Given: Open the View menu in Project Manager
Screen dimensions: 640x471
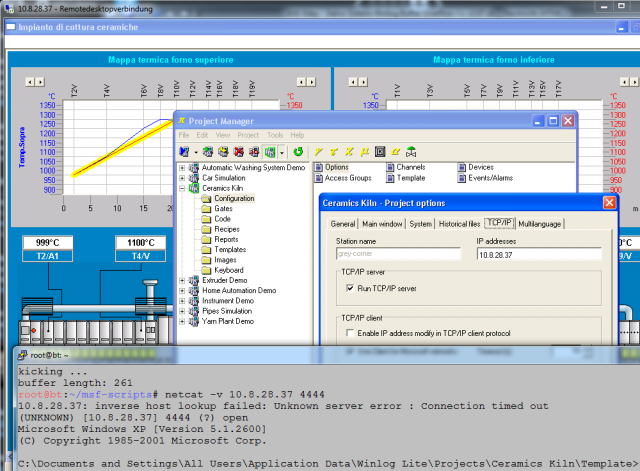Looking at the screenshot, I should [223, 135].
